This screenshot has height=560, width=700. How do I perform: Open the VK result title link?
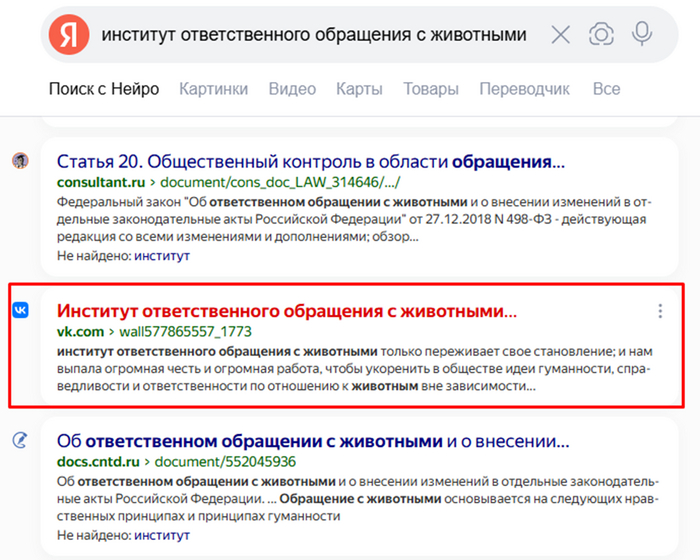pyautogui.click(x=287, y=311)
